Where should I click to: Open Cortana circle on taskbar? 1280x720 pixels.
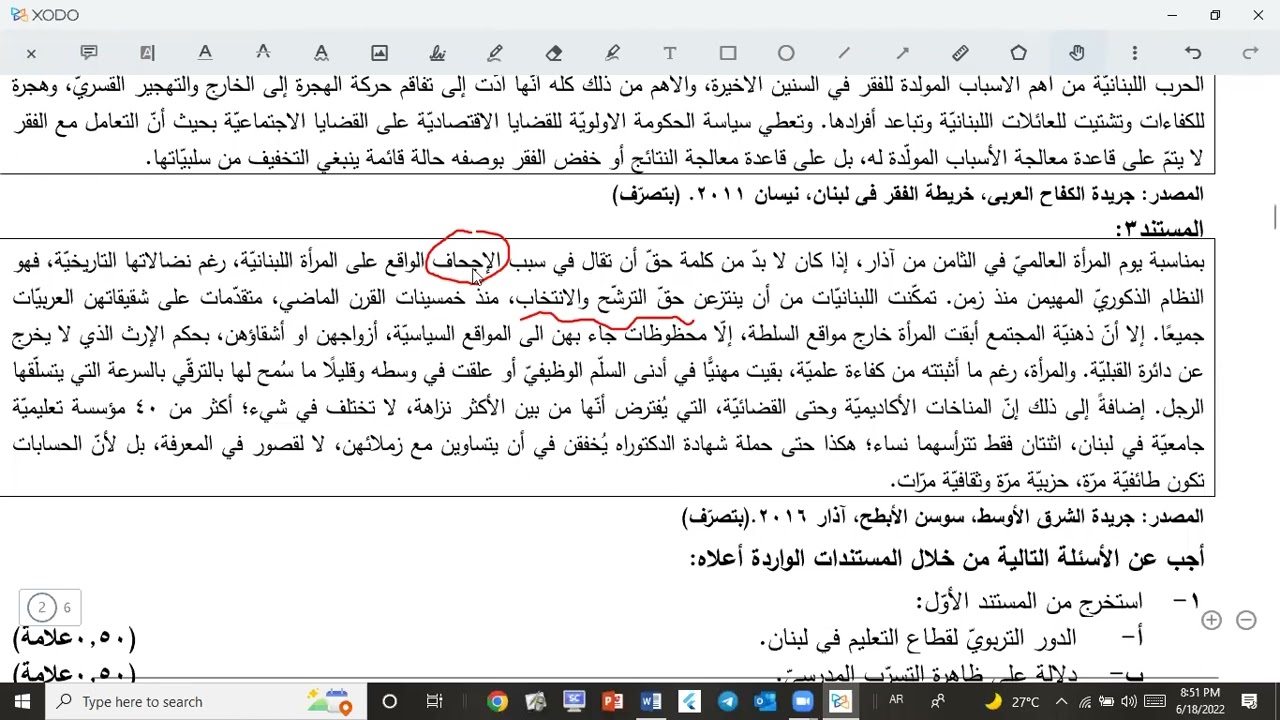tap(390, 702)
